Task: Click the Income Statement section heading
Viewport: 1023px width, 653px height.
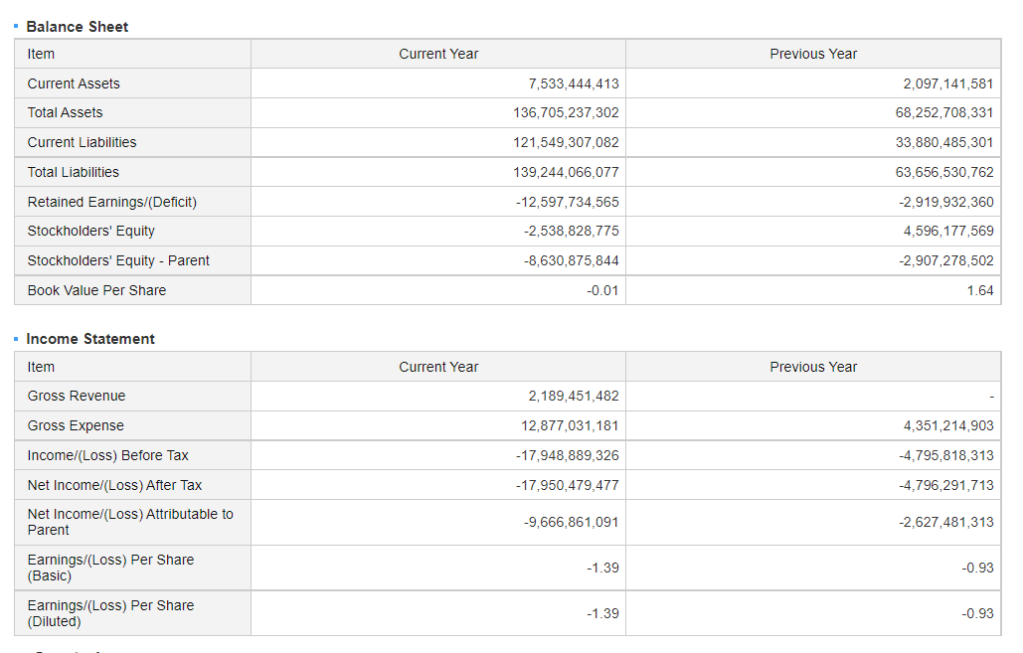Action: tap(90, 339)
